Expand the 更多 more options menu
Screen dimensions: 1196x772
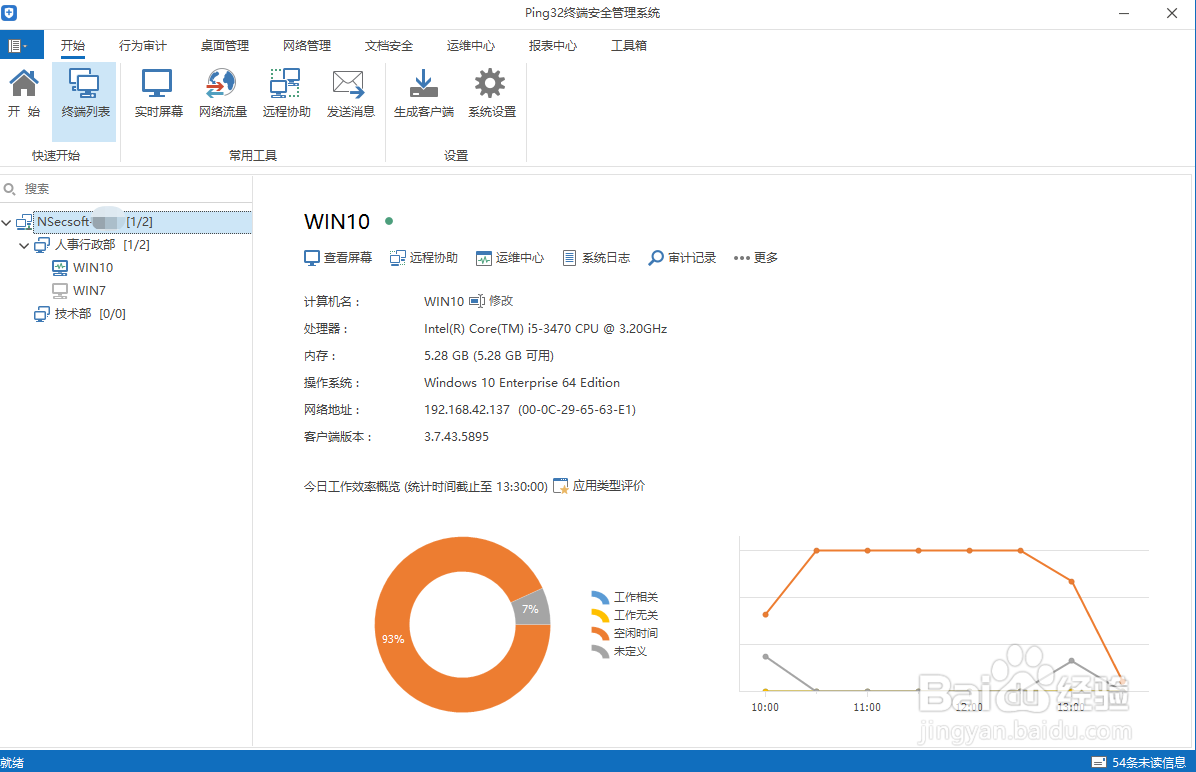[755, 258]
